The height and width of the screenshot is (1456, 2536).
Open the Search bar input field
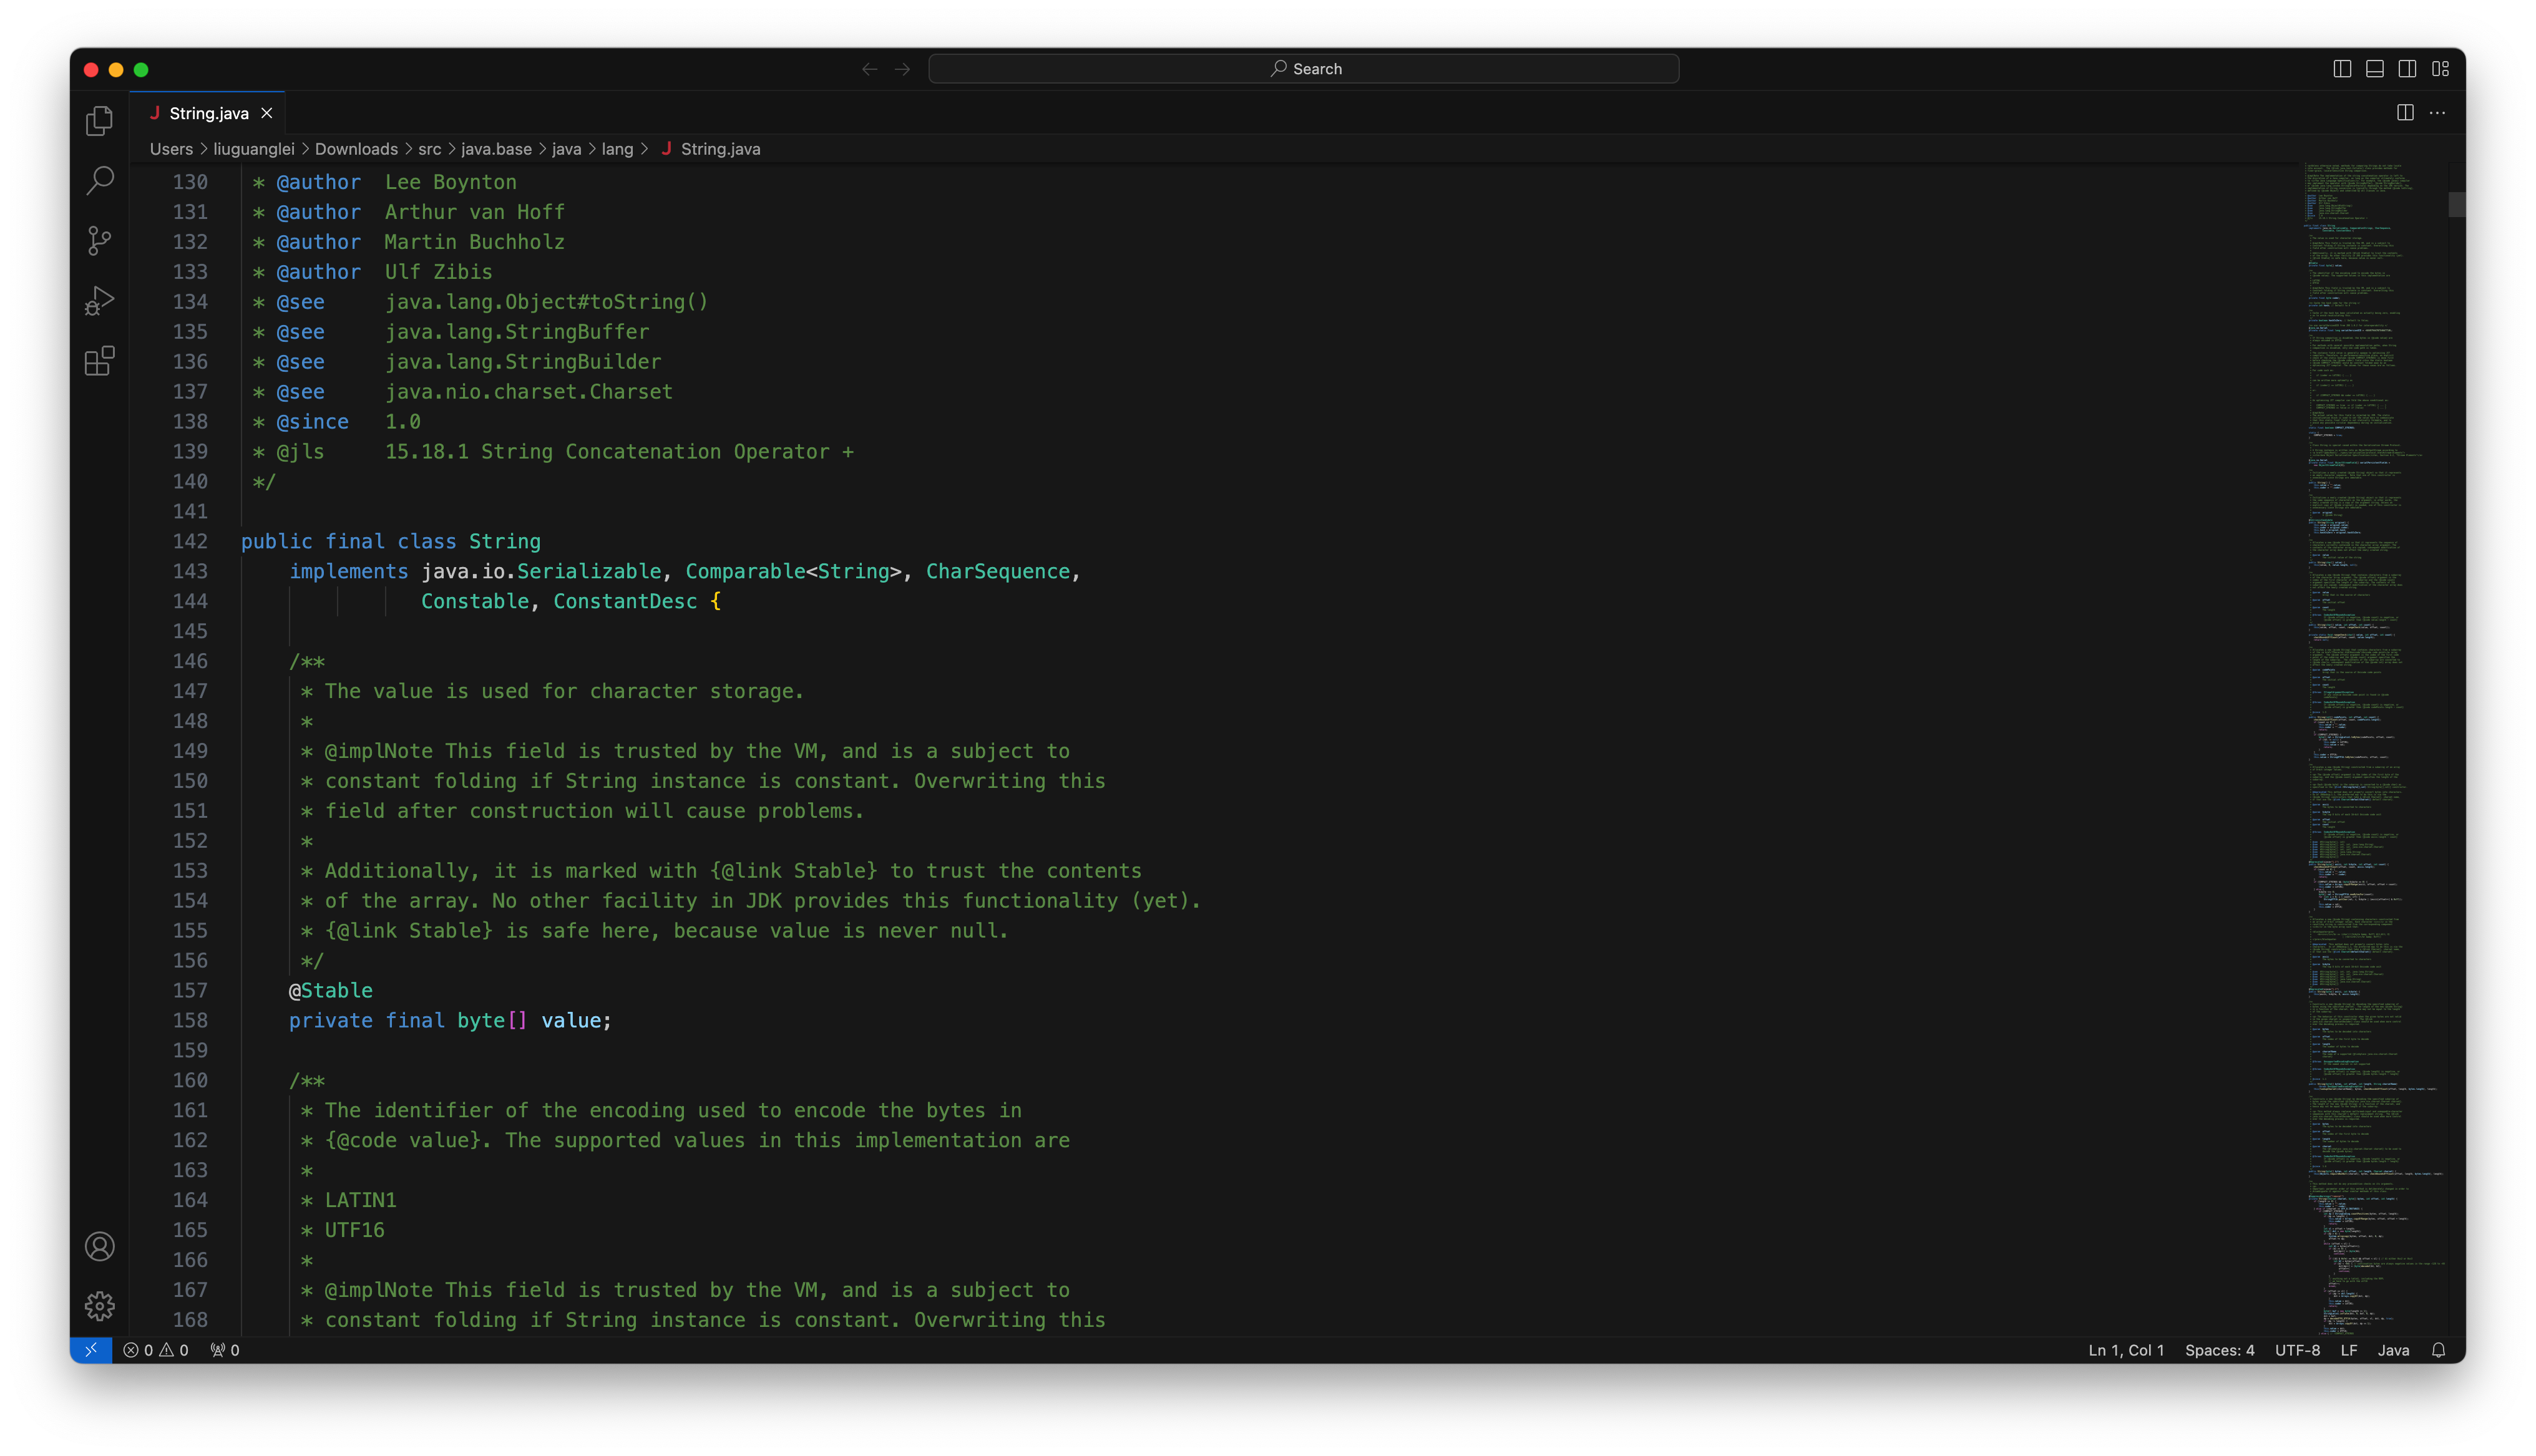tap(1305, 68)
